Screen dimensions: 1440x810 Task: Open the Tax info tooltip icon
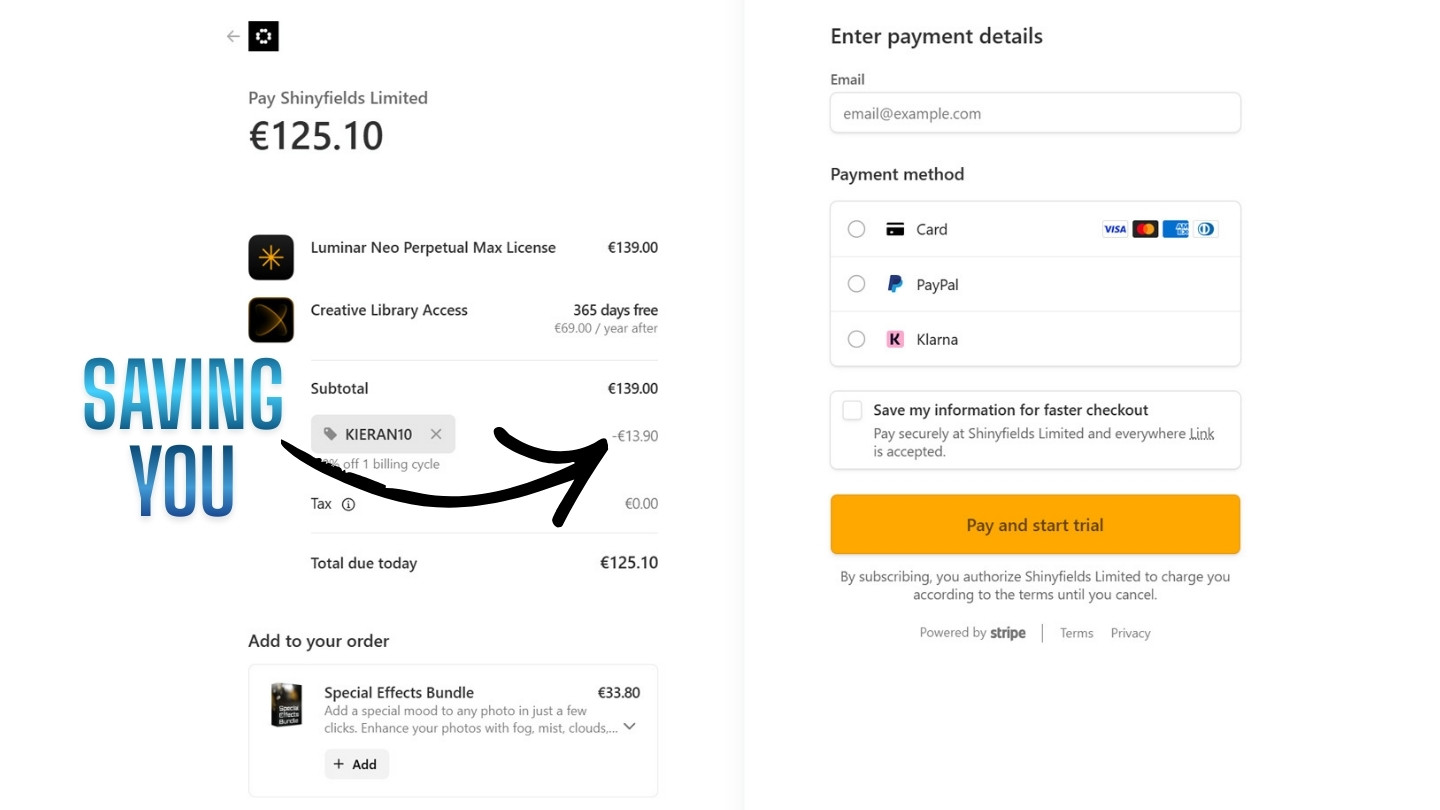pos(348,504)
